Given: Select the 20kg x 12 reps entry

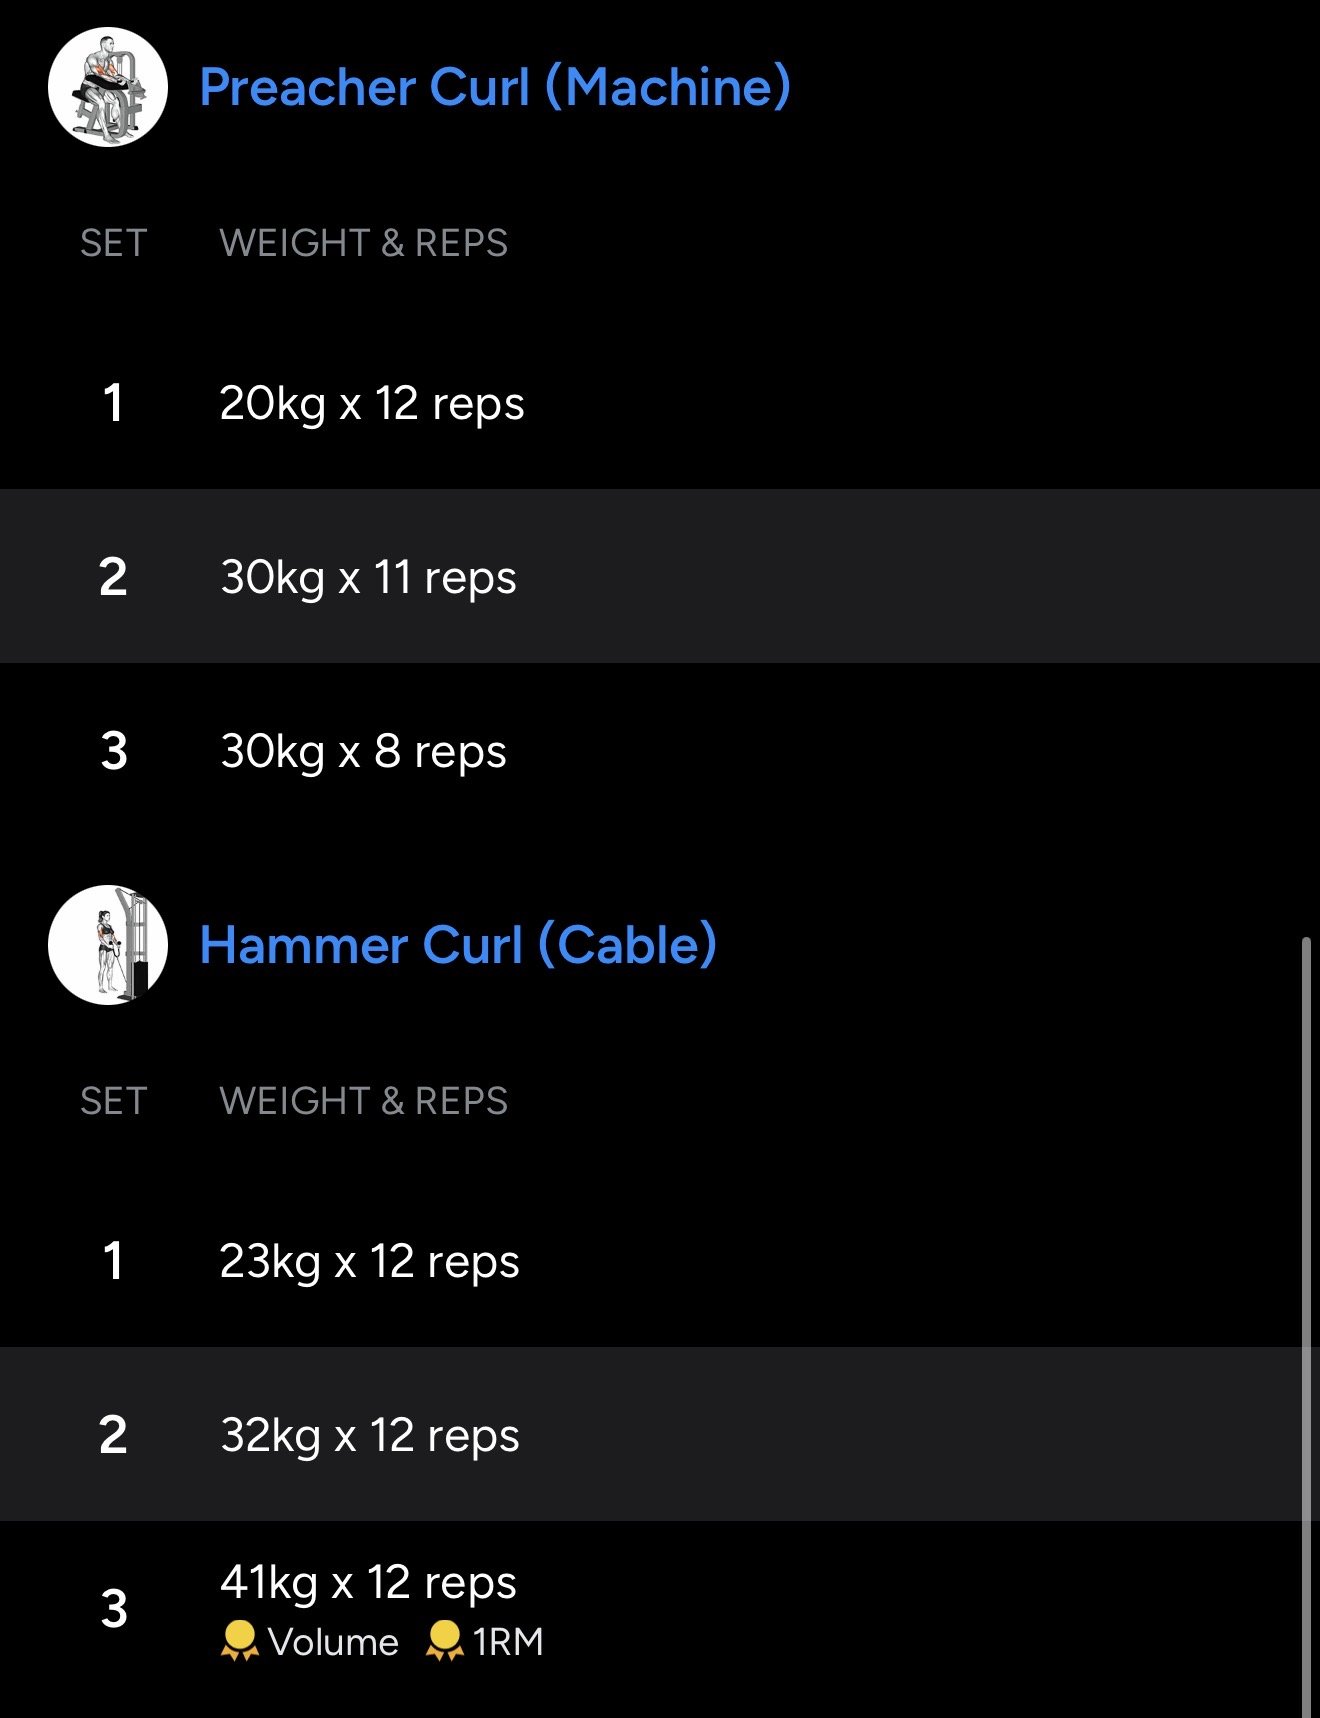Looking at the screenshot, I should (372, 404).
